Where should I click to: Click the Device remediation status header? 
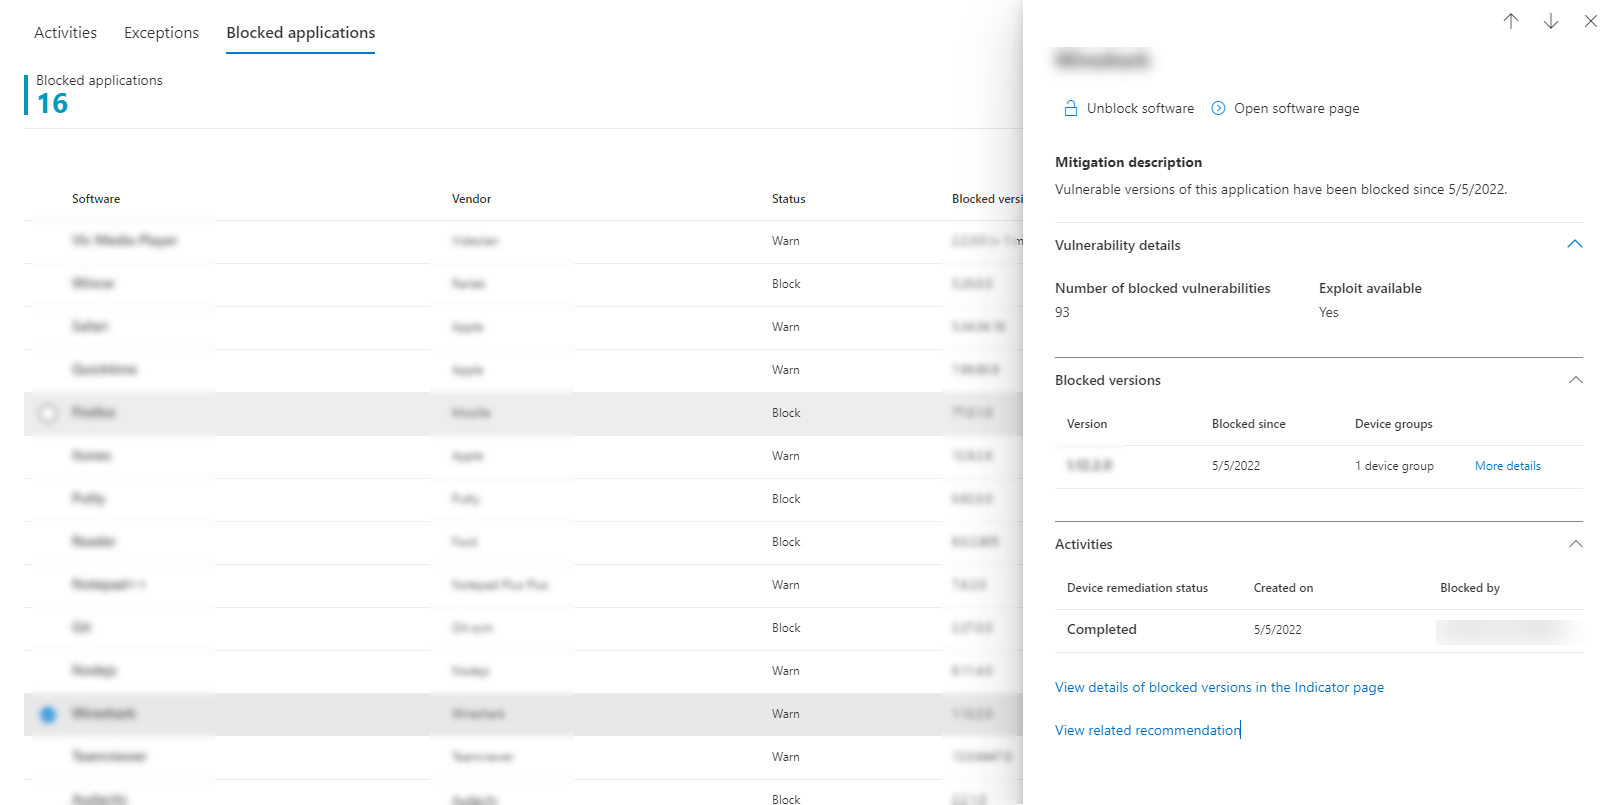click(x=1137, y=588)
